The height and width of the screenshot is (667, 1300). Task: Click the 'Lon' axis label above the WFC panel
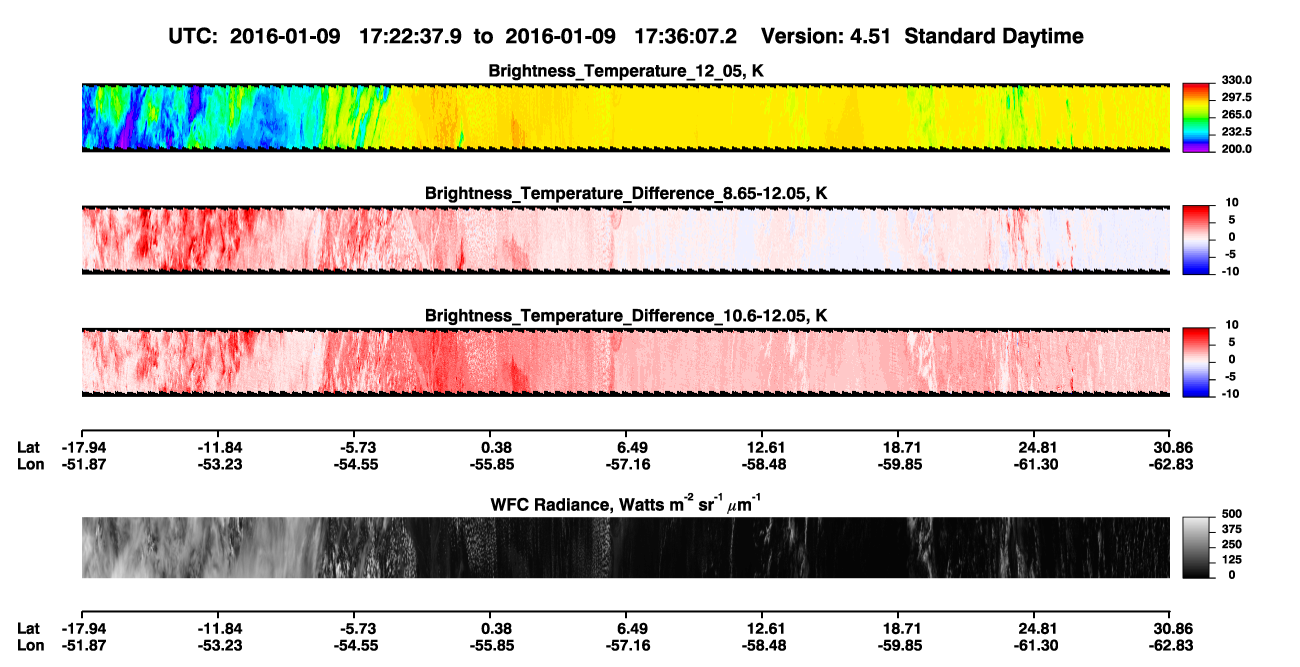30,464
